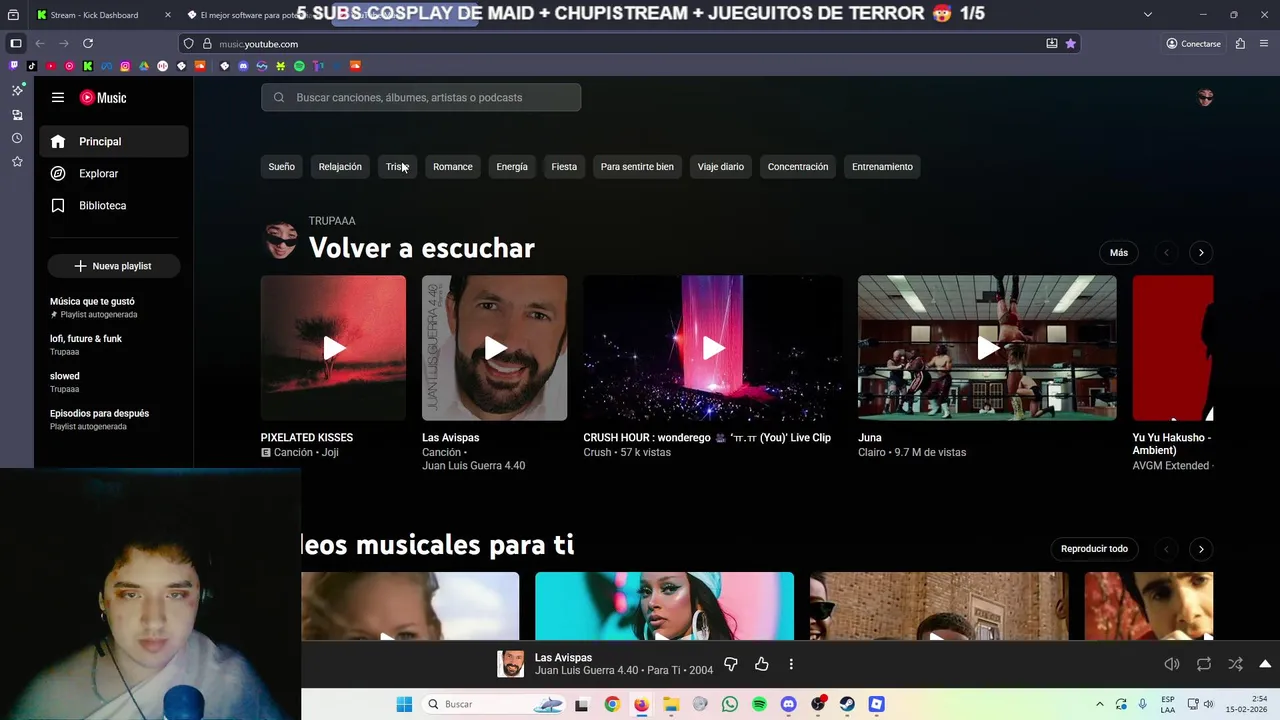Image resolution: width=1280 pixels, height=720 pixels.
Task: Select the Para sentirte bien chip
Action: pos(637,167)
